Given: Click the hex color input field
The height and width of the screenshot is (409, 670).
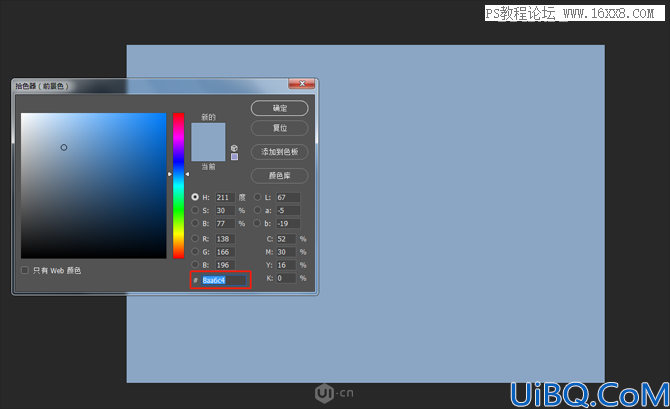Looking at the screenshot, I should tap(224, 280).
